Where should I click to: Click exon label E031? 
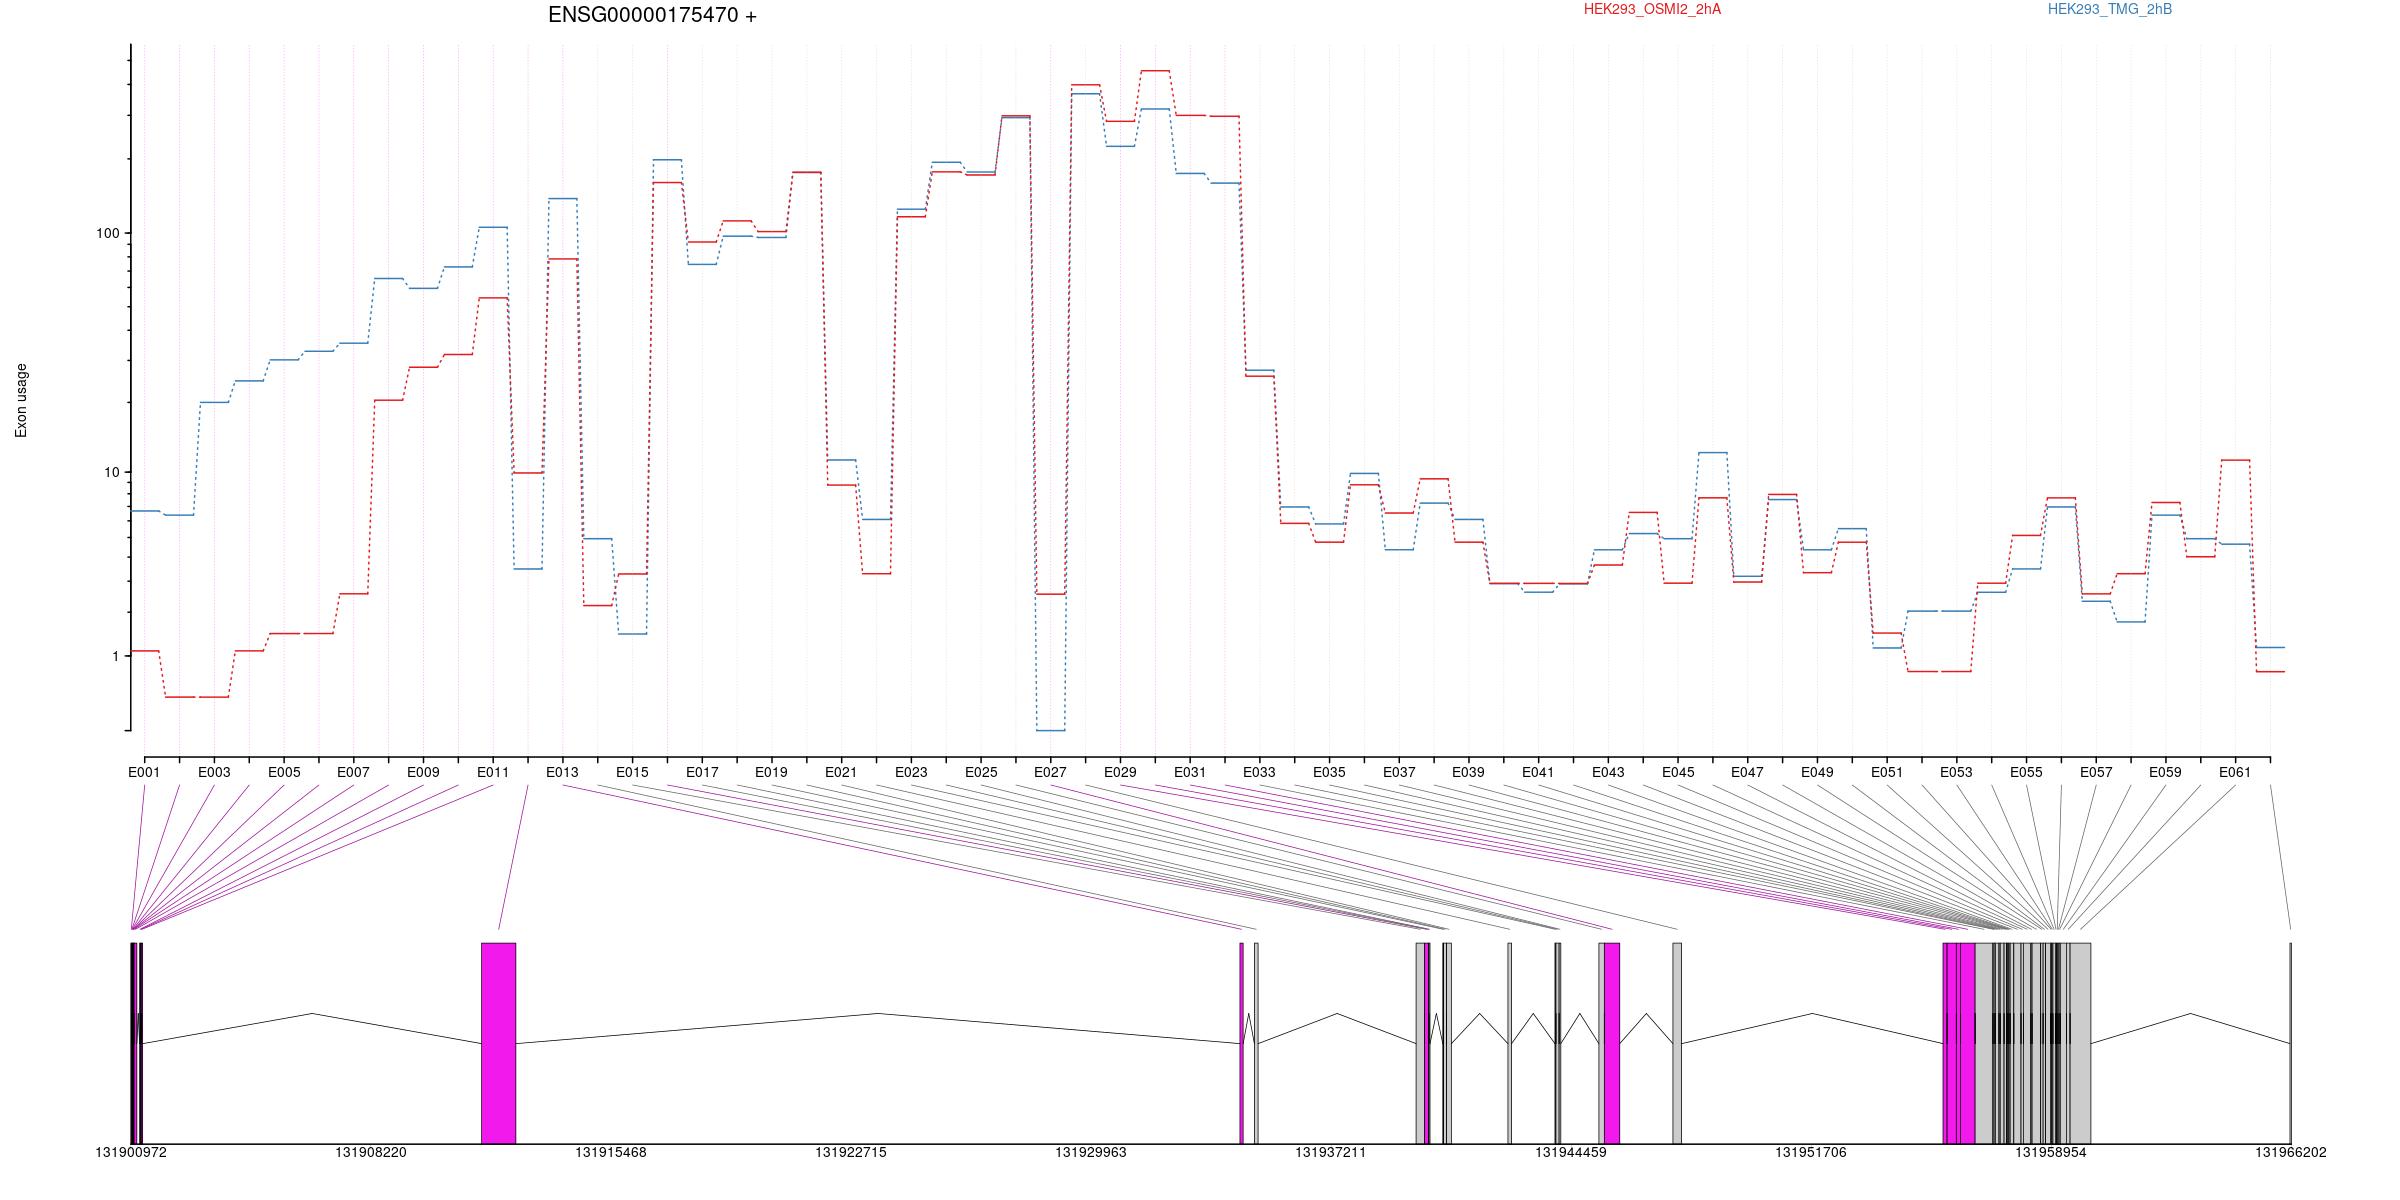coord(1190,772)
